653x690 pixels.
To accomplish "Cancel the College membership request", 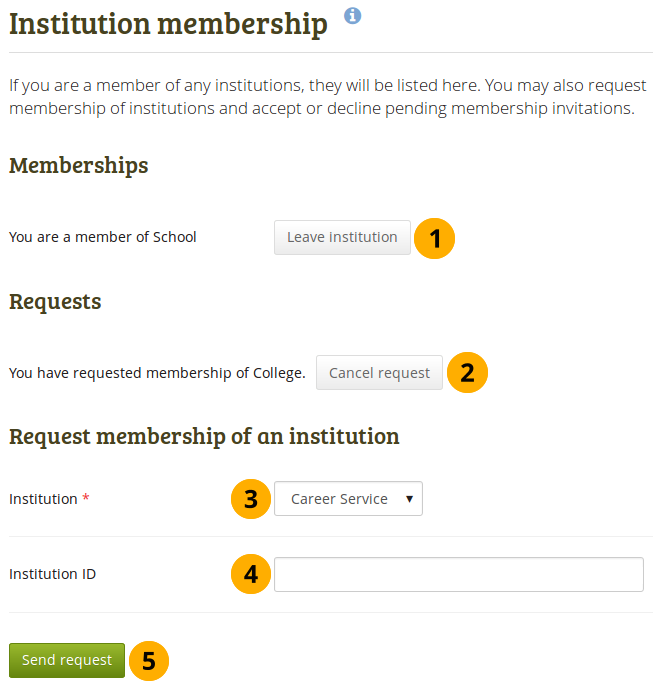I will (x=379, y=373).
